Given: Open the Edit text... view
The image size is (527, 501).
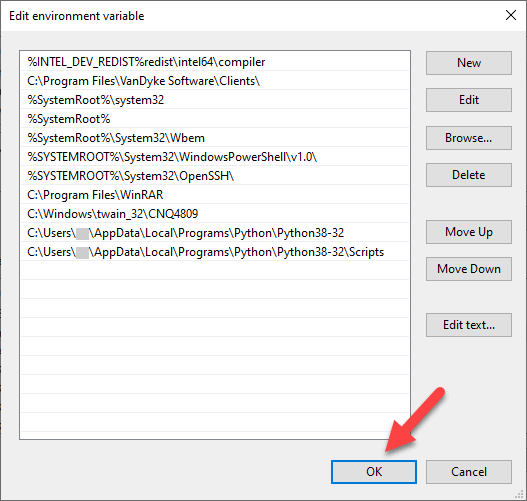Looking at the screenshot, I should click(469, 325).
